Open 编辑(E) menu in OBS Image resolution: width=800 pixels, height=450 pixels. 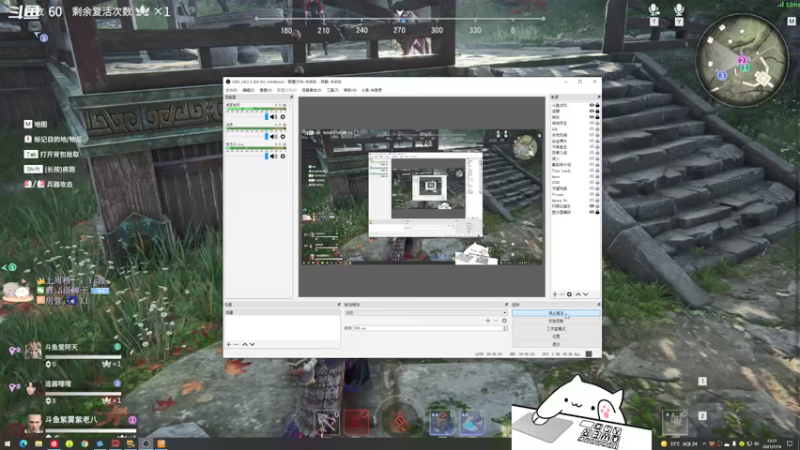coord(248,90)
